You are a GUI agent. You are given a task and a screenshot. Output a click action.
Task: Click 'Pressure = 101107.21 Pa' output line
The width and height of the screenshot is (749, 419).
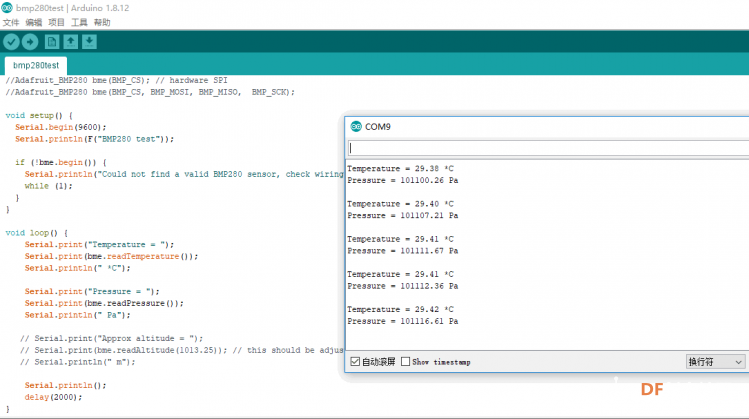[403, 215]
